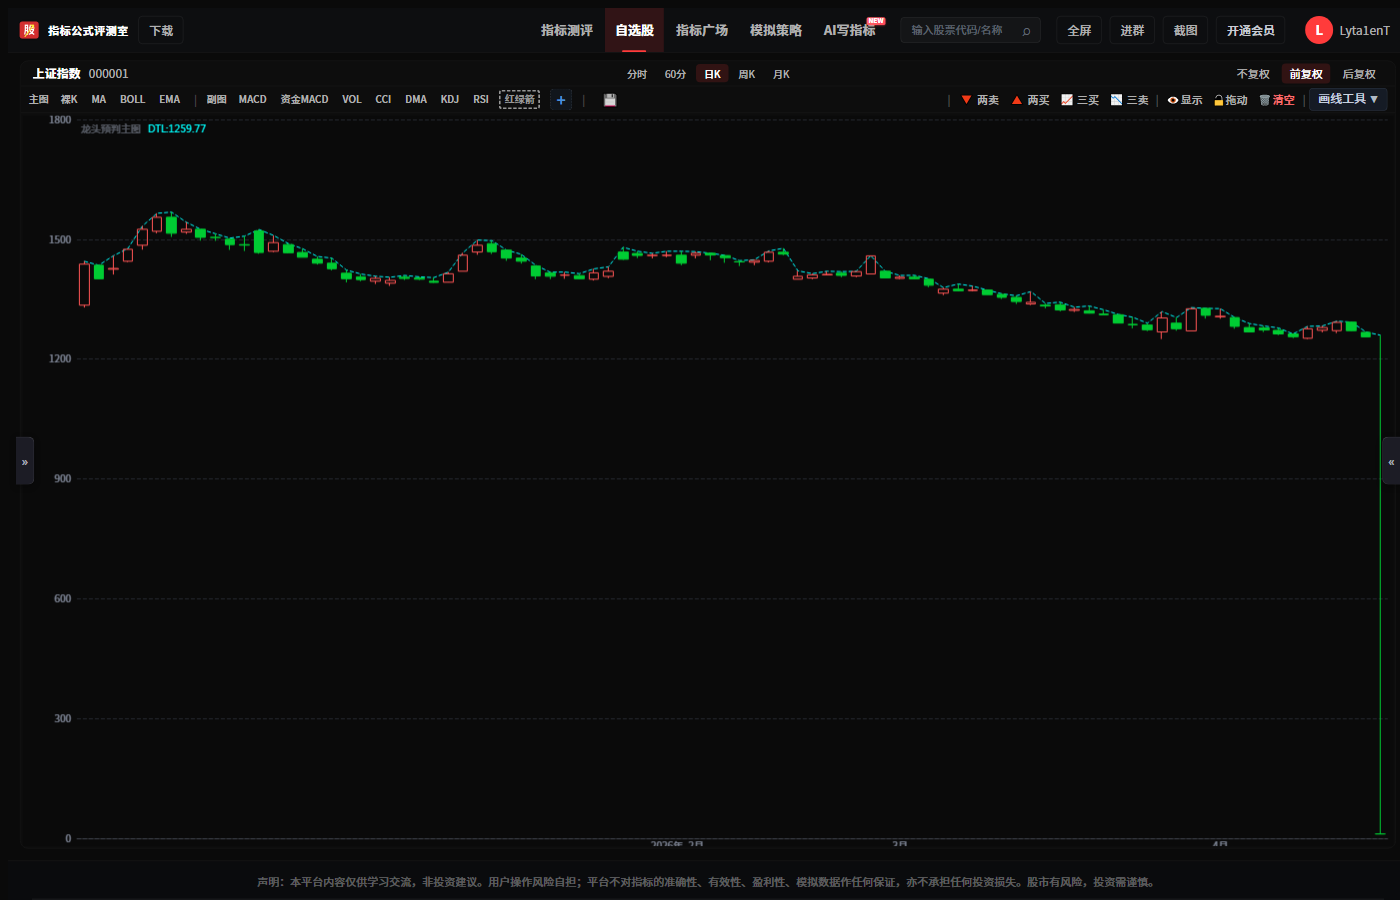Viewport: 1400px width, 900px height.
Task: Switch to 日K timeframe
Action: [712, 74]
